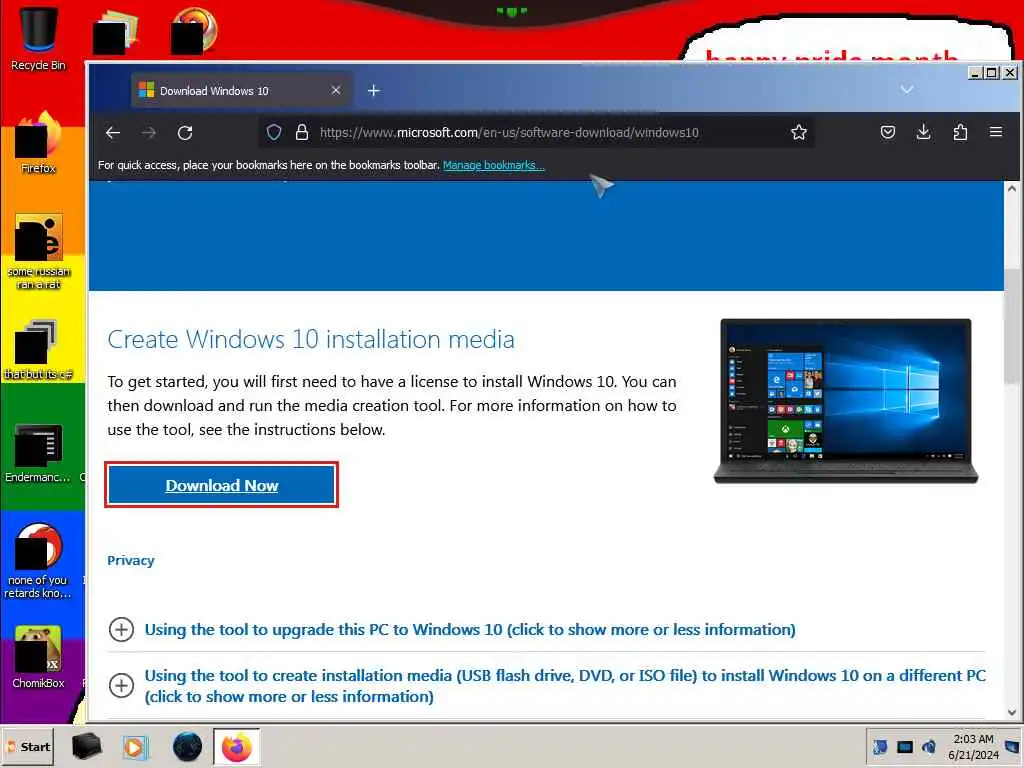Image resolution: width=1024 pixels, height=768 pixels.
Task: Click the volume speaker tray icon
Action: click(x=928, y=746)
